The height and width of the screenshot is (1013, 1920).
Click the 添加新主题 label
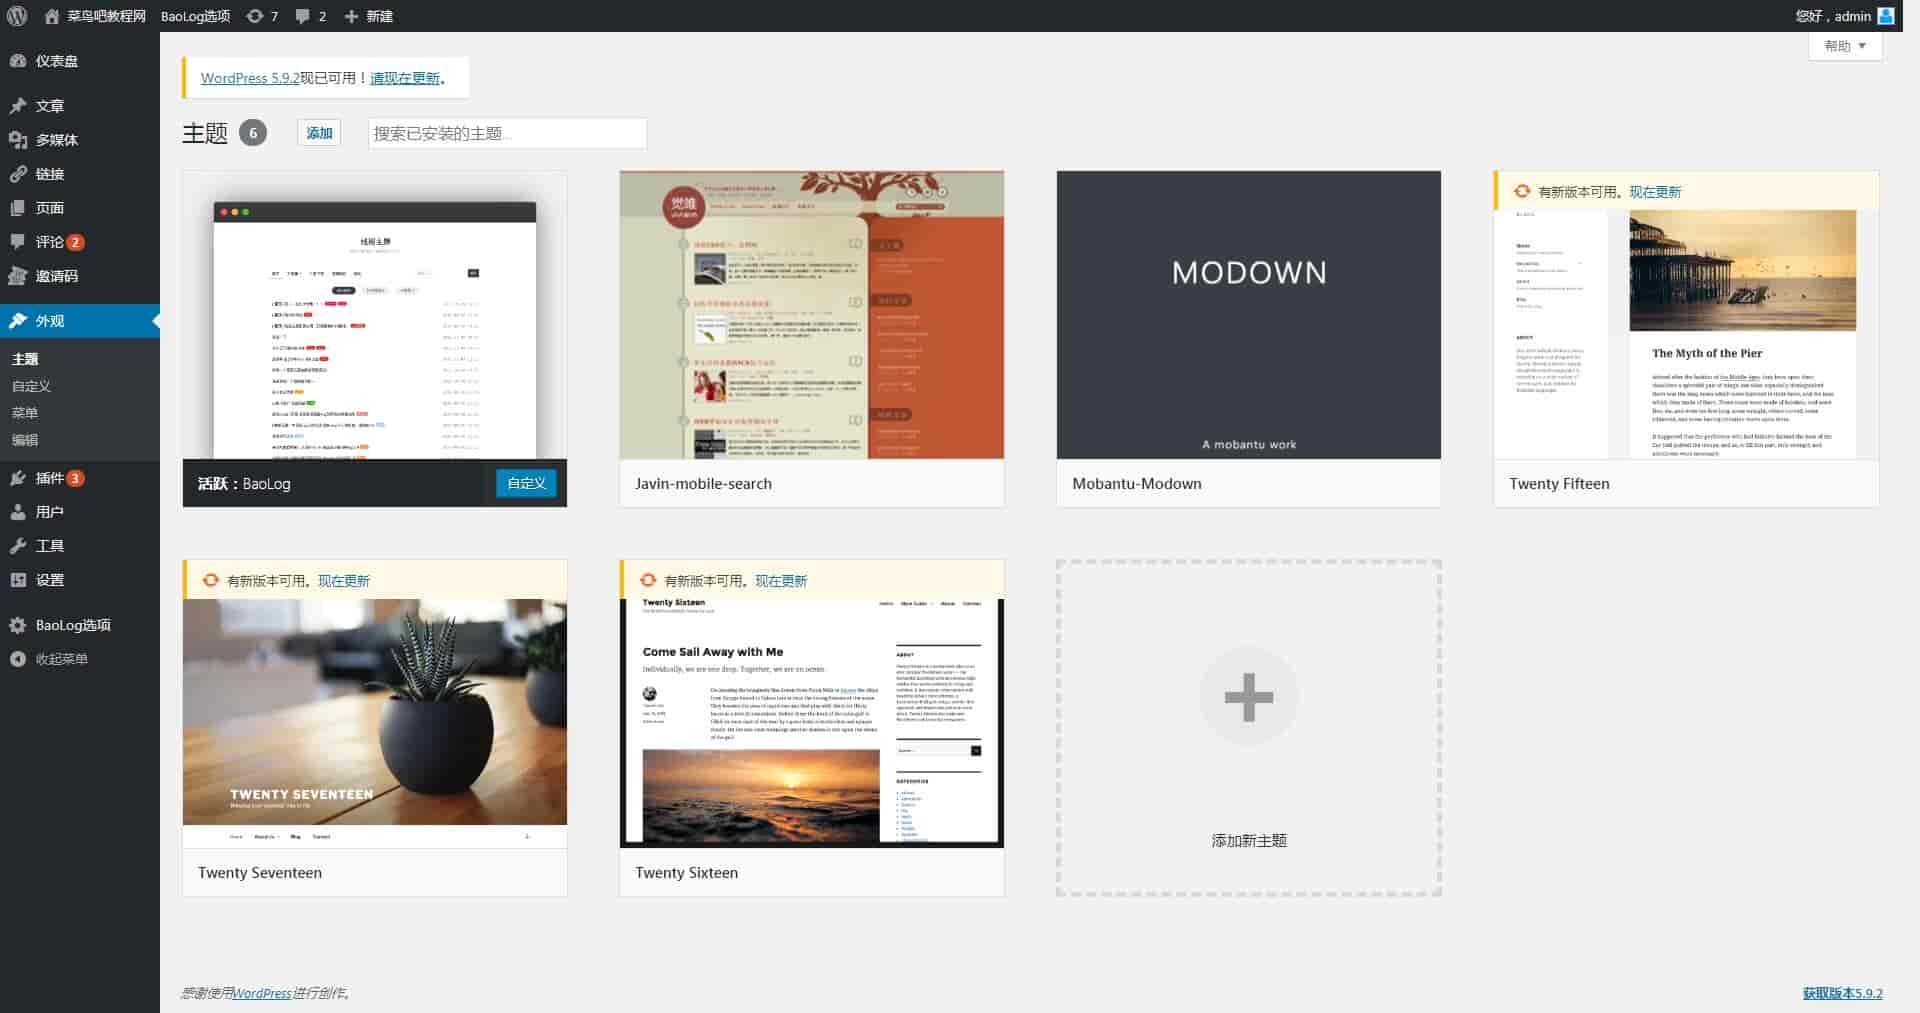point(1249,841)
